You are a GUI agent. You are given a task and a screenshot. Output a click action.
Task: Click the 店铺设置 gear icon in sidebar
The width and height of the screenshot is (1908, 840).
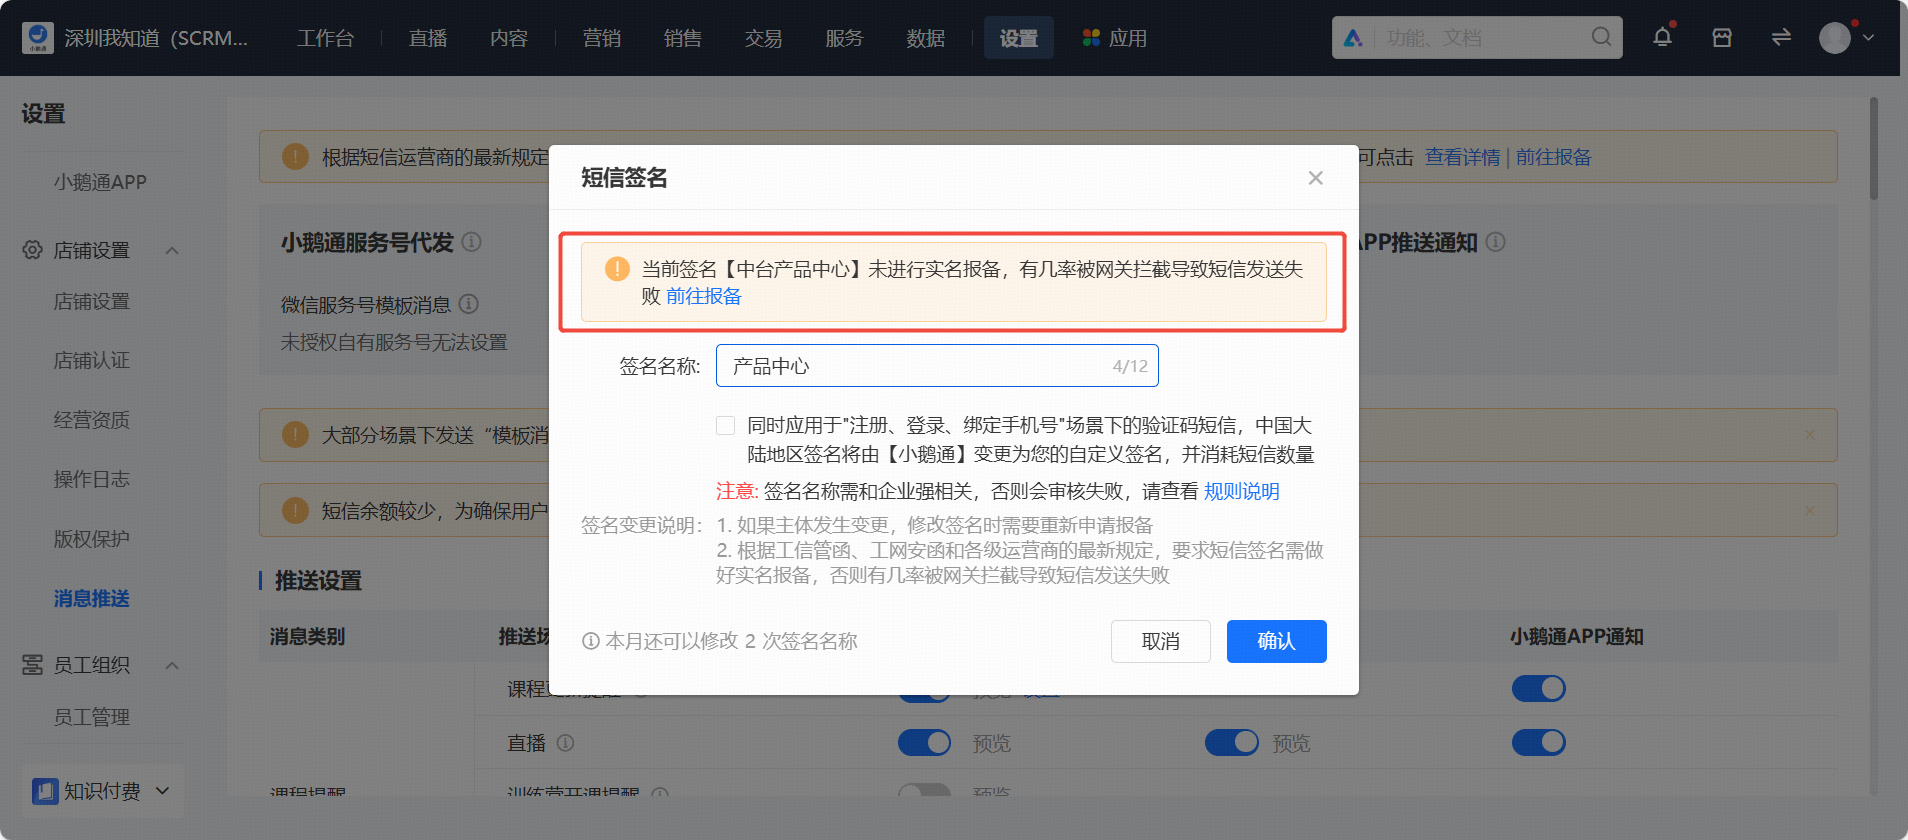pyautogui.click(x=33, y=250)
